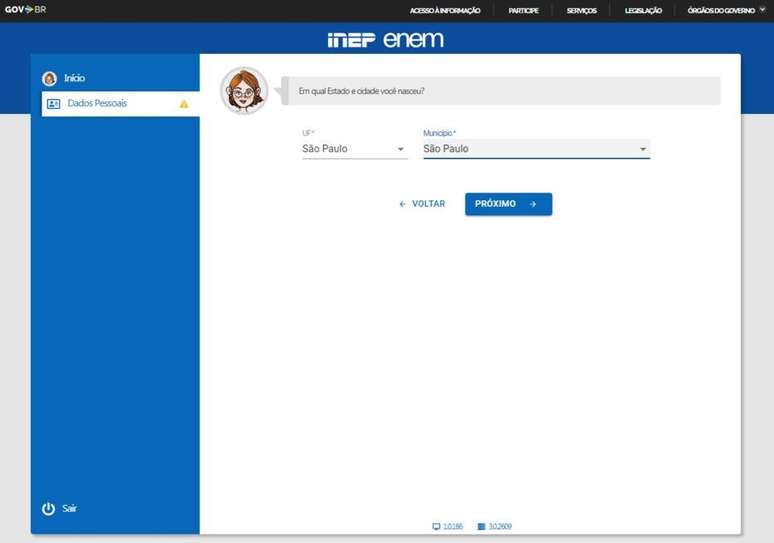Click the yellow warning triangle icon
The width and height of the screenshot is (774, 543).
pyautogui.click(x=184, y=104)
